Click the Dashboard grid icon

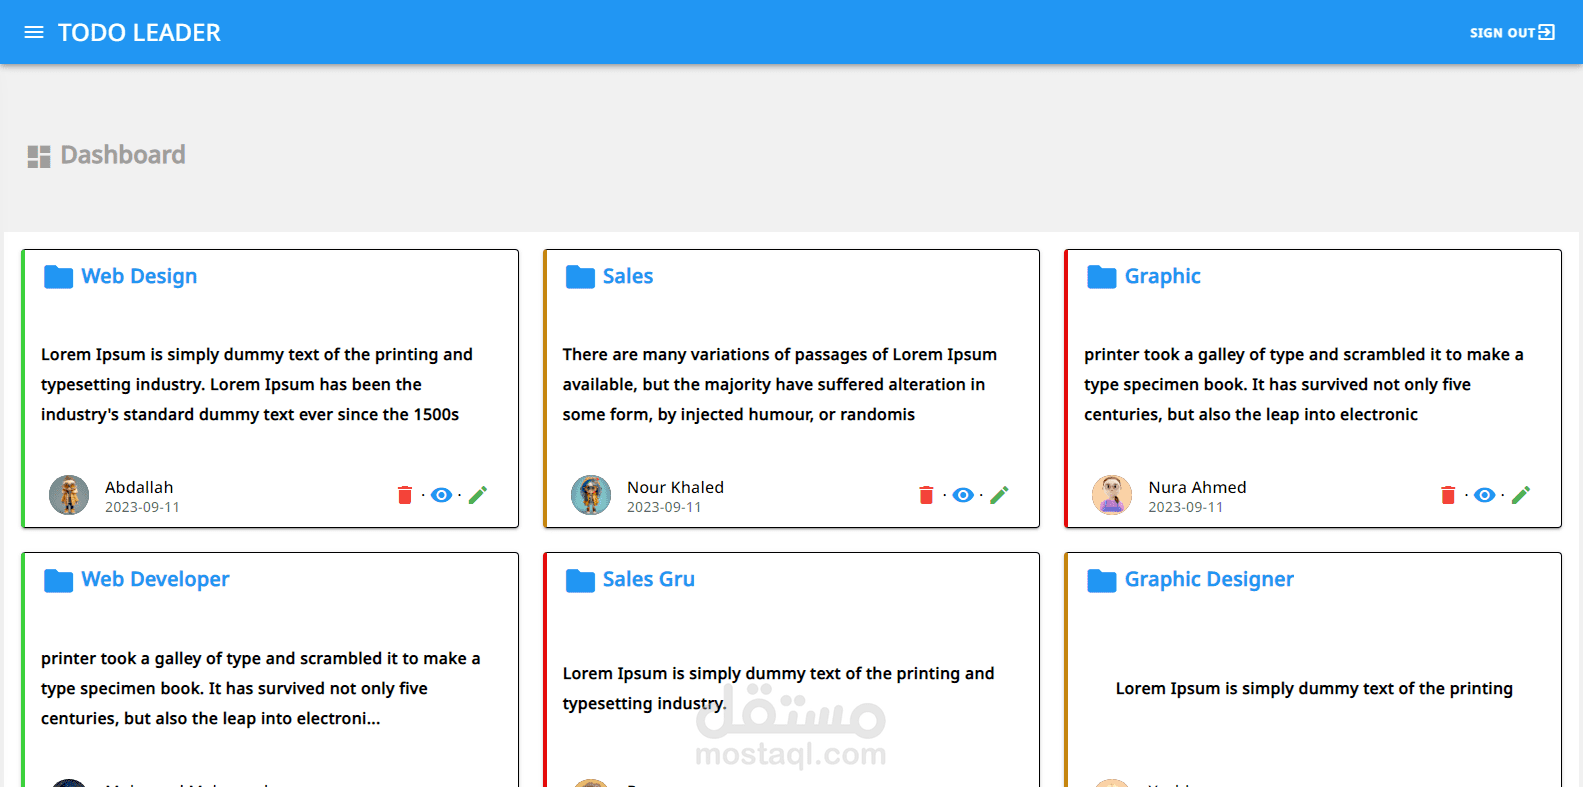coord(39,156)
